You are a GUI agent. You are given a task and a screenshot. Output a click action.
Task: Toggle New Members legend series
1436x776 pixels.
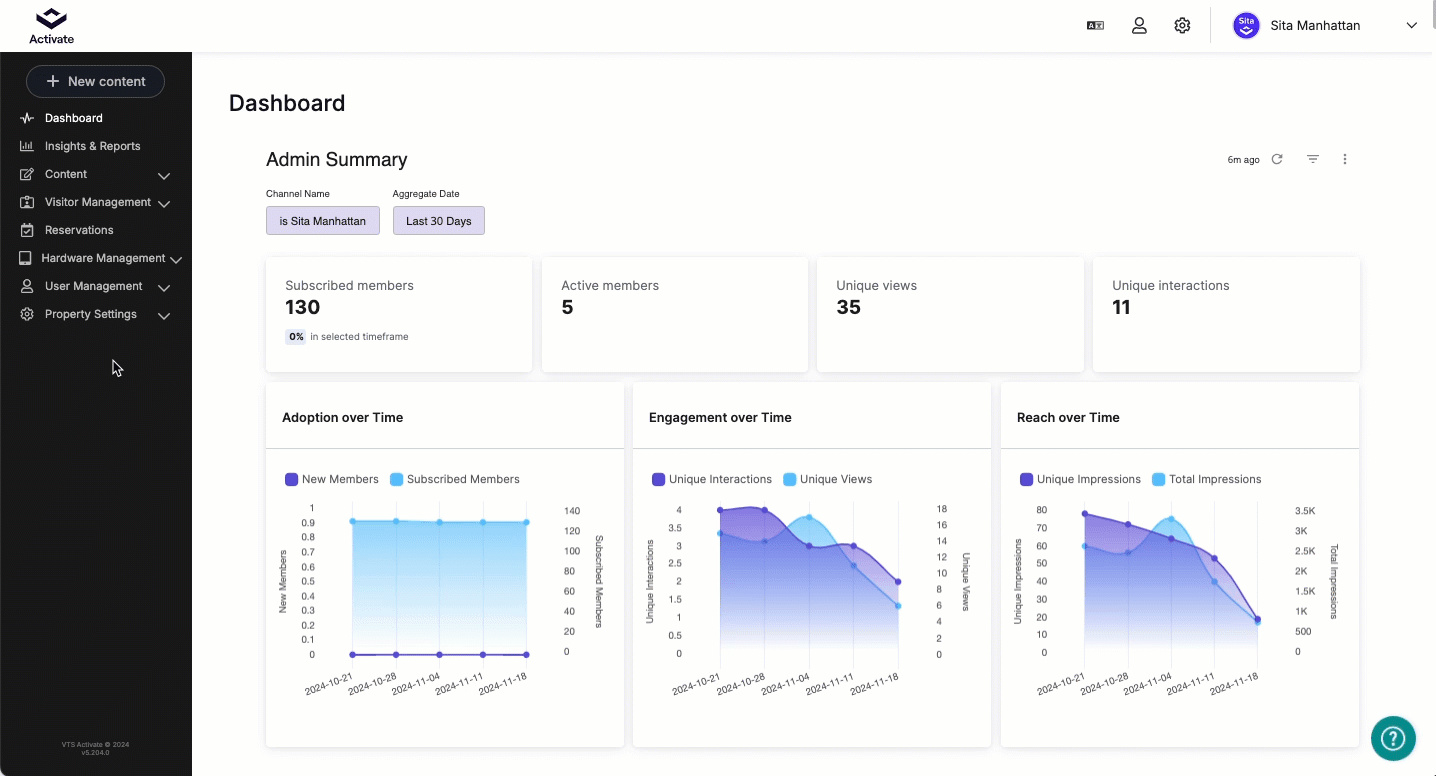(331, 479)
